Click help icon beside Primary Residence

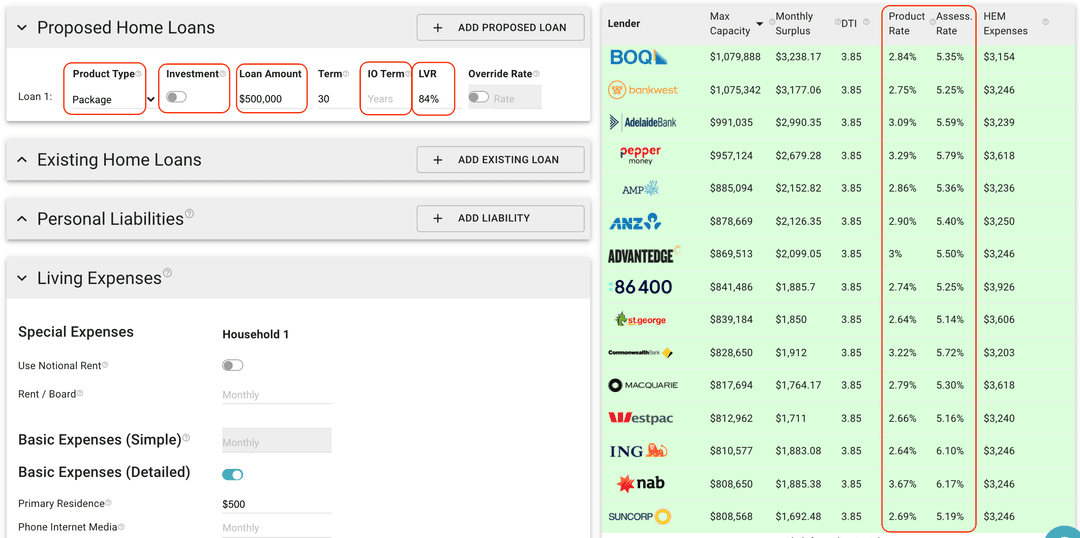tap(108, 504)
